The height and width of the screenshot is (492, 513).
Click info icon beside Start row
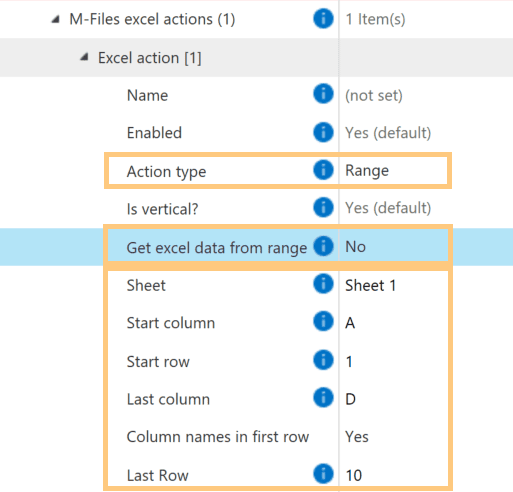pyautogui.click(x=323, y=360)
